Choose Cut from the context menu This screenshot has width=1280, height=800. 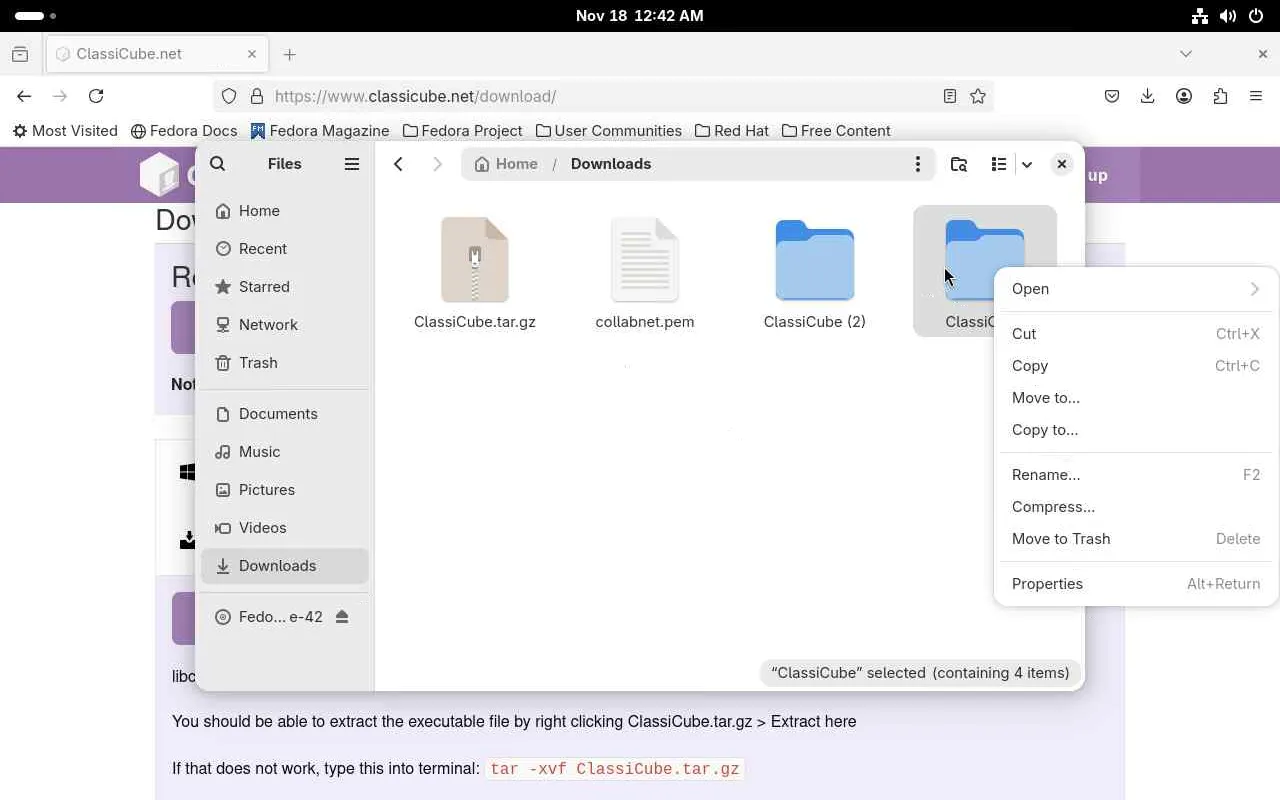[1136, 334]
